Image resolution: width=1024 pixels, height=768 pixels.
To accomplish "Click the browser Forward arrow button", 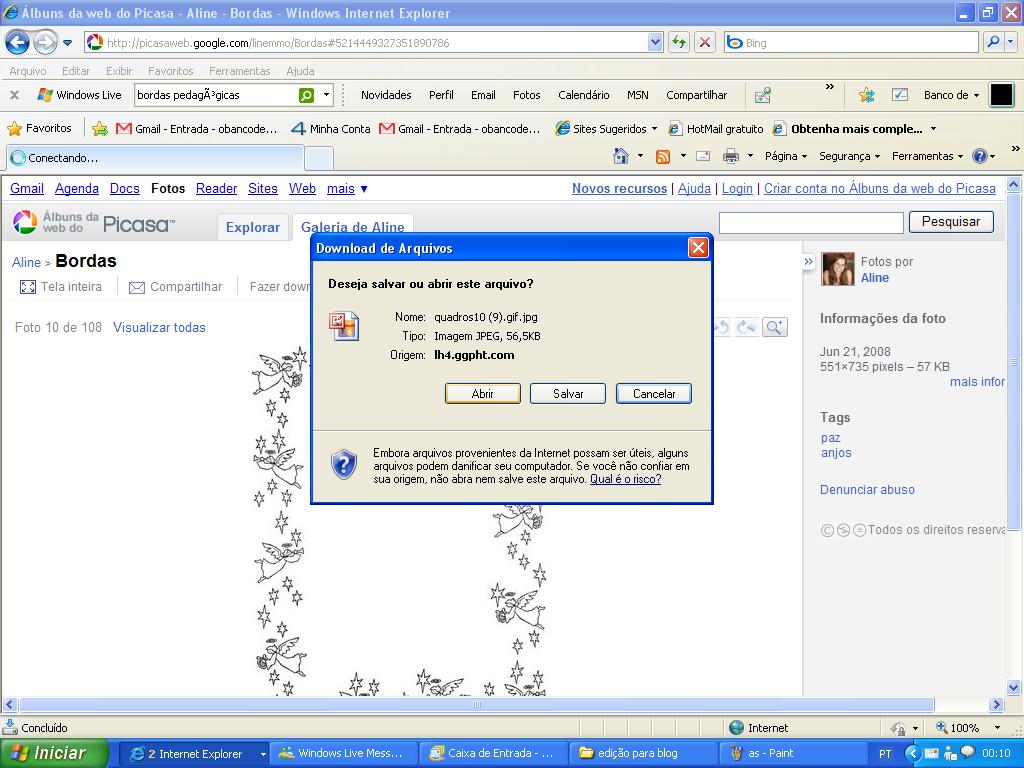I will click(44, 43).
